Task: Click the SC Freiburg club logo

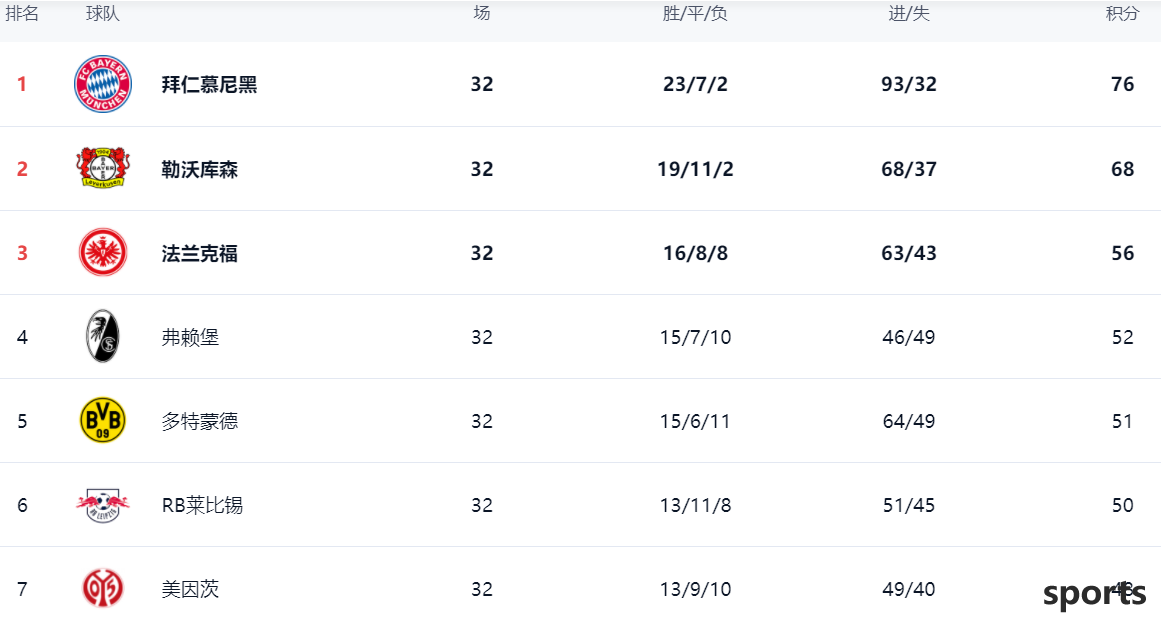Action: (x=103, y=336)
